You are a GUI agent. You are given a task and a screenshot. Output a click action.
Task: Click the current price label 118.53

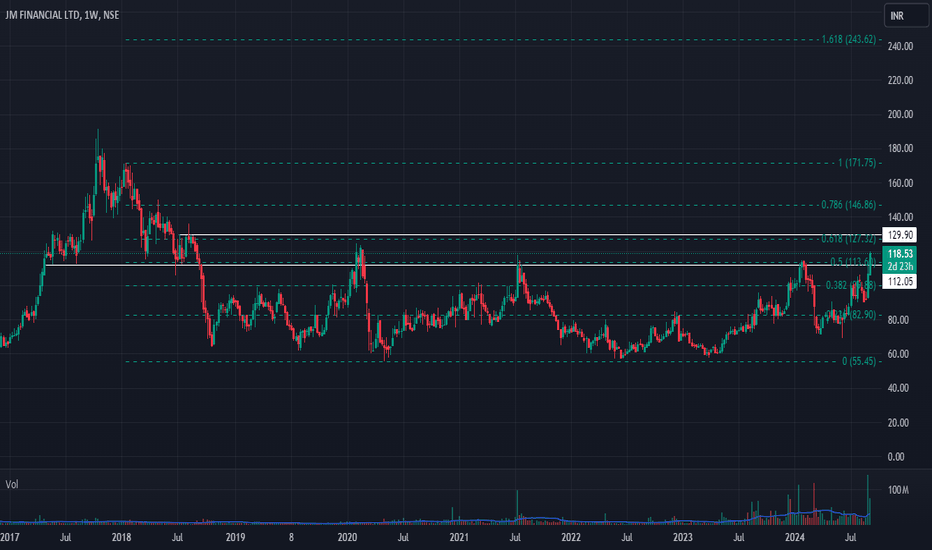pos(899,254)
